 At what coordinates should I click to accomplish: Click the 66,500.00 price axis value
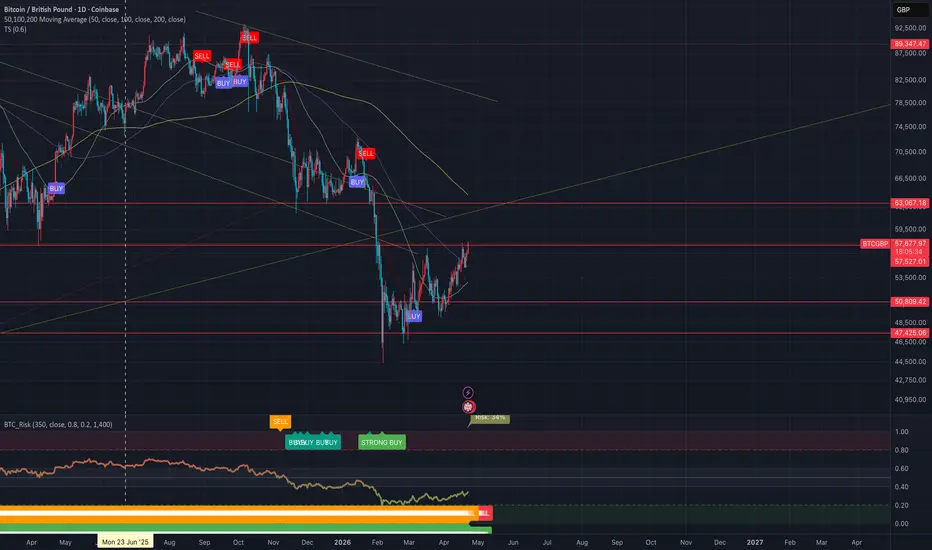point(910,178)
